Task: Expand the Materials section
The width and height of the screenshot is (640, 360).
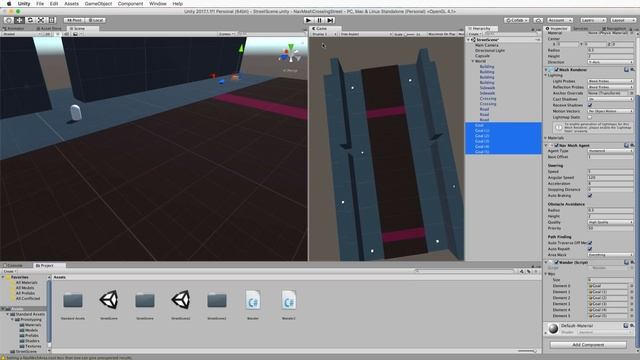Action: coord(546,138)
